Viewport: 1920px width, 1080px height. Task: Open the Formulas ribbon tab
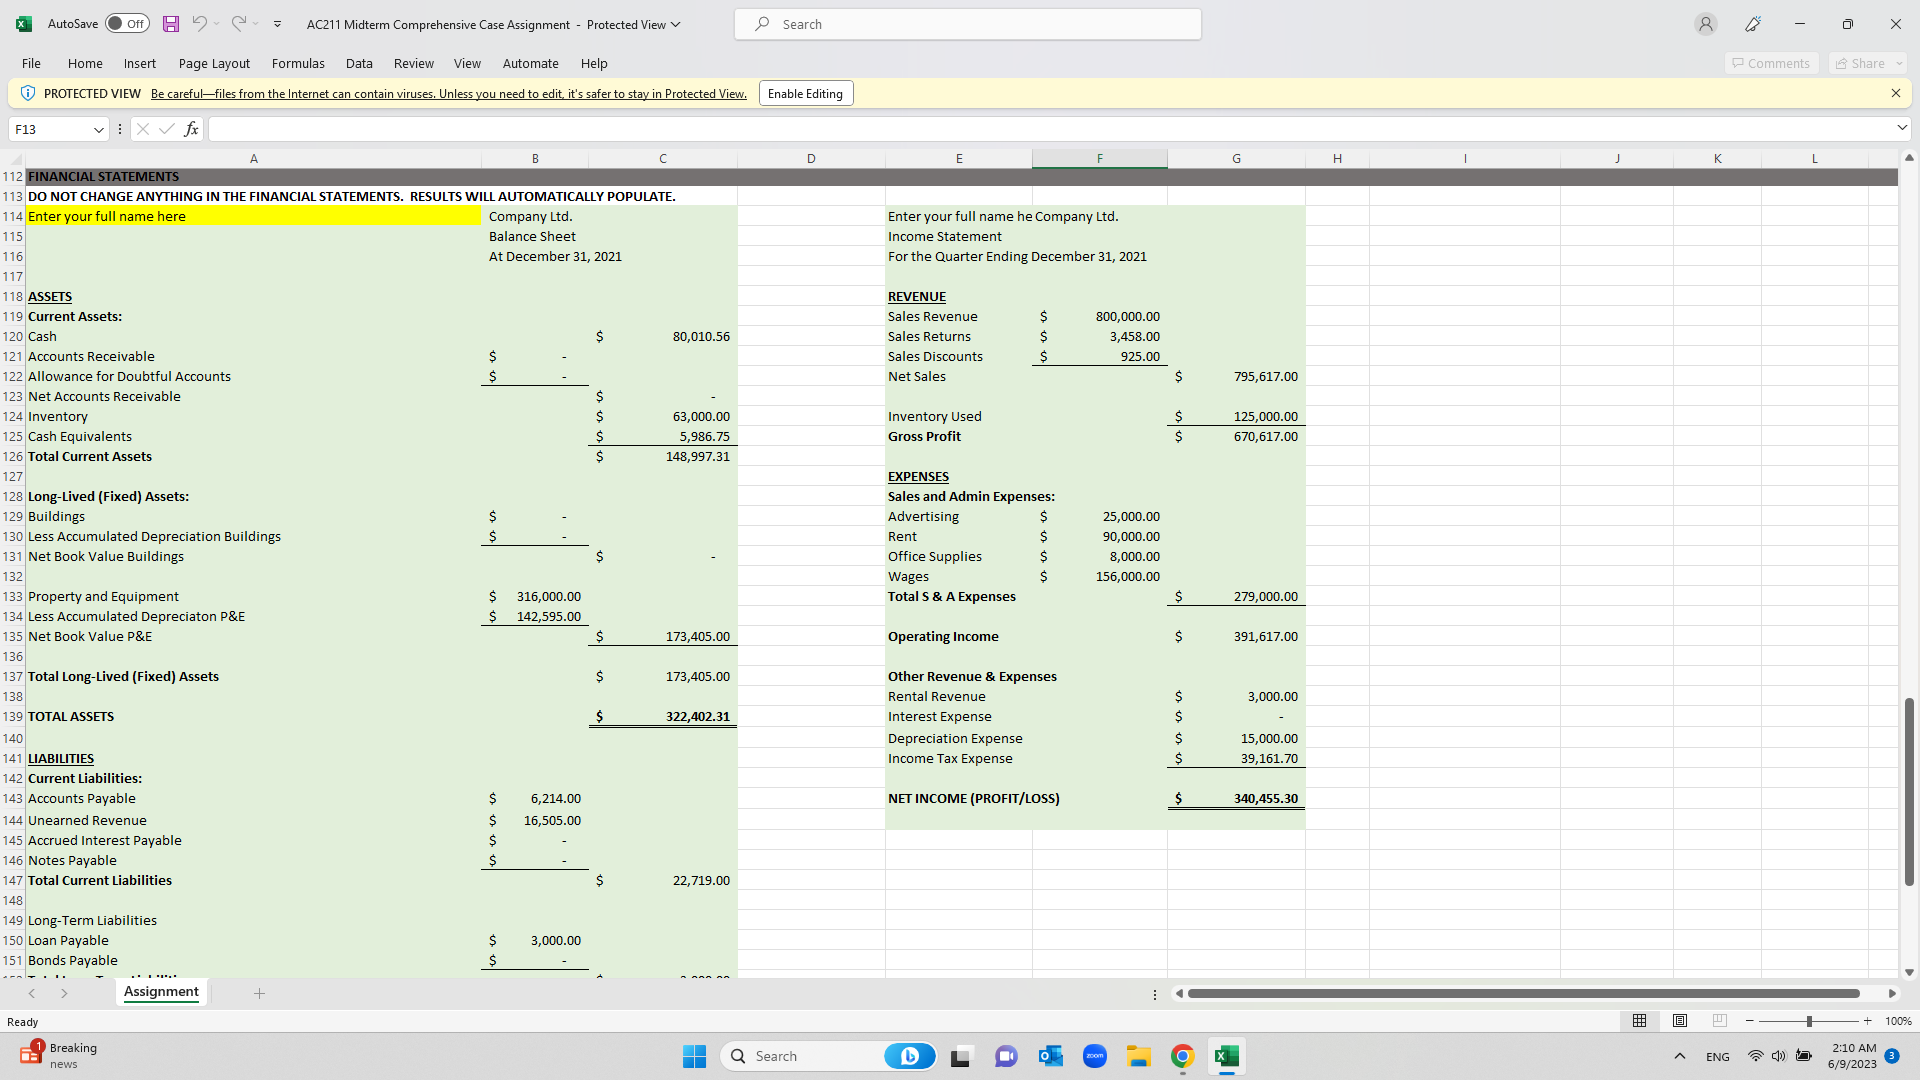[x=298, y=63]
